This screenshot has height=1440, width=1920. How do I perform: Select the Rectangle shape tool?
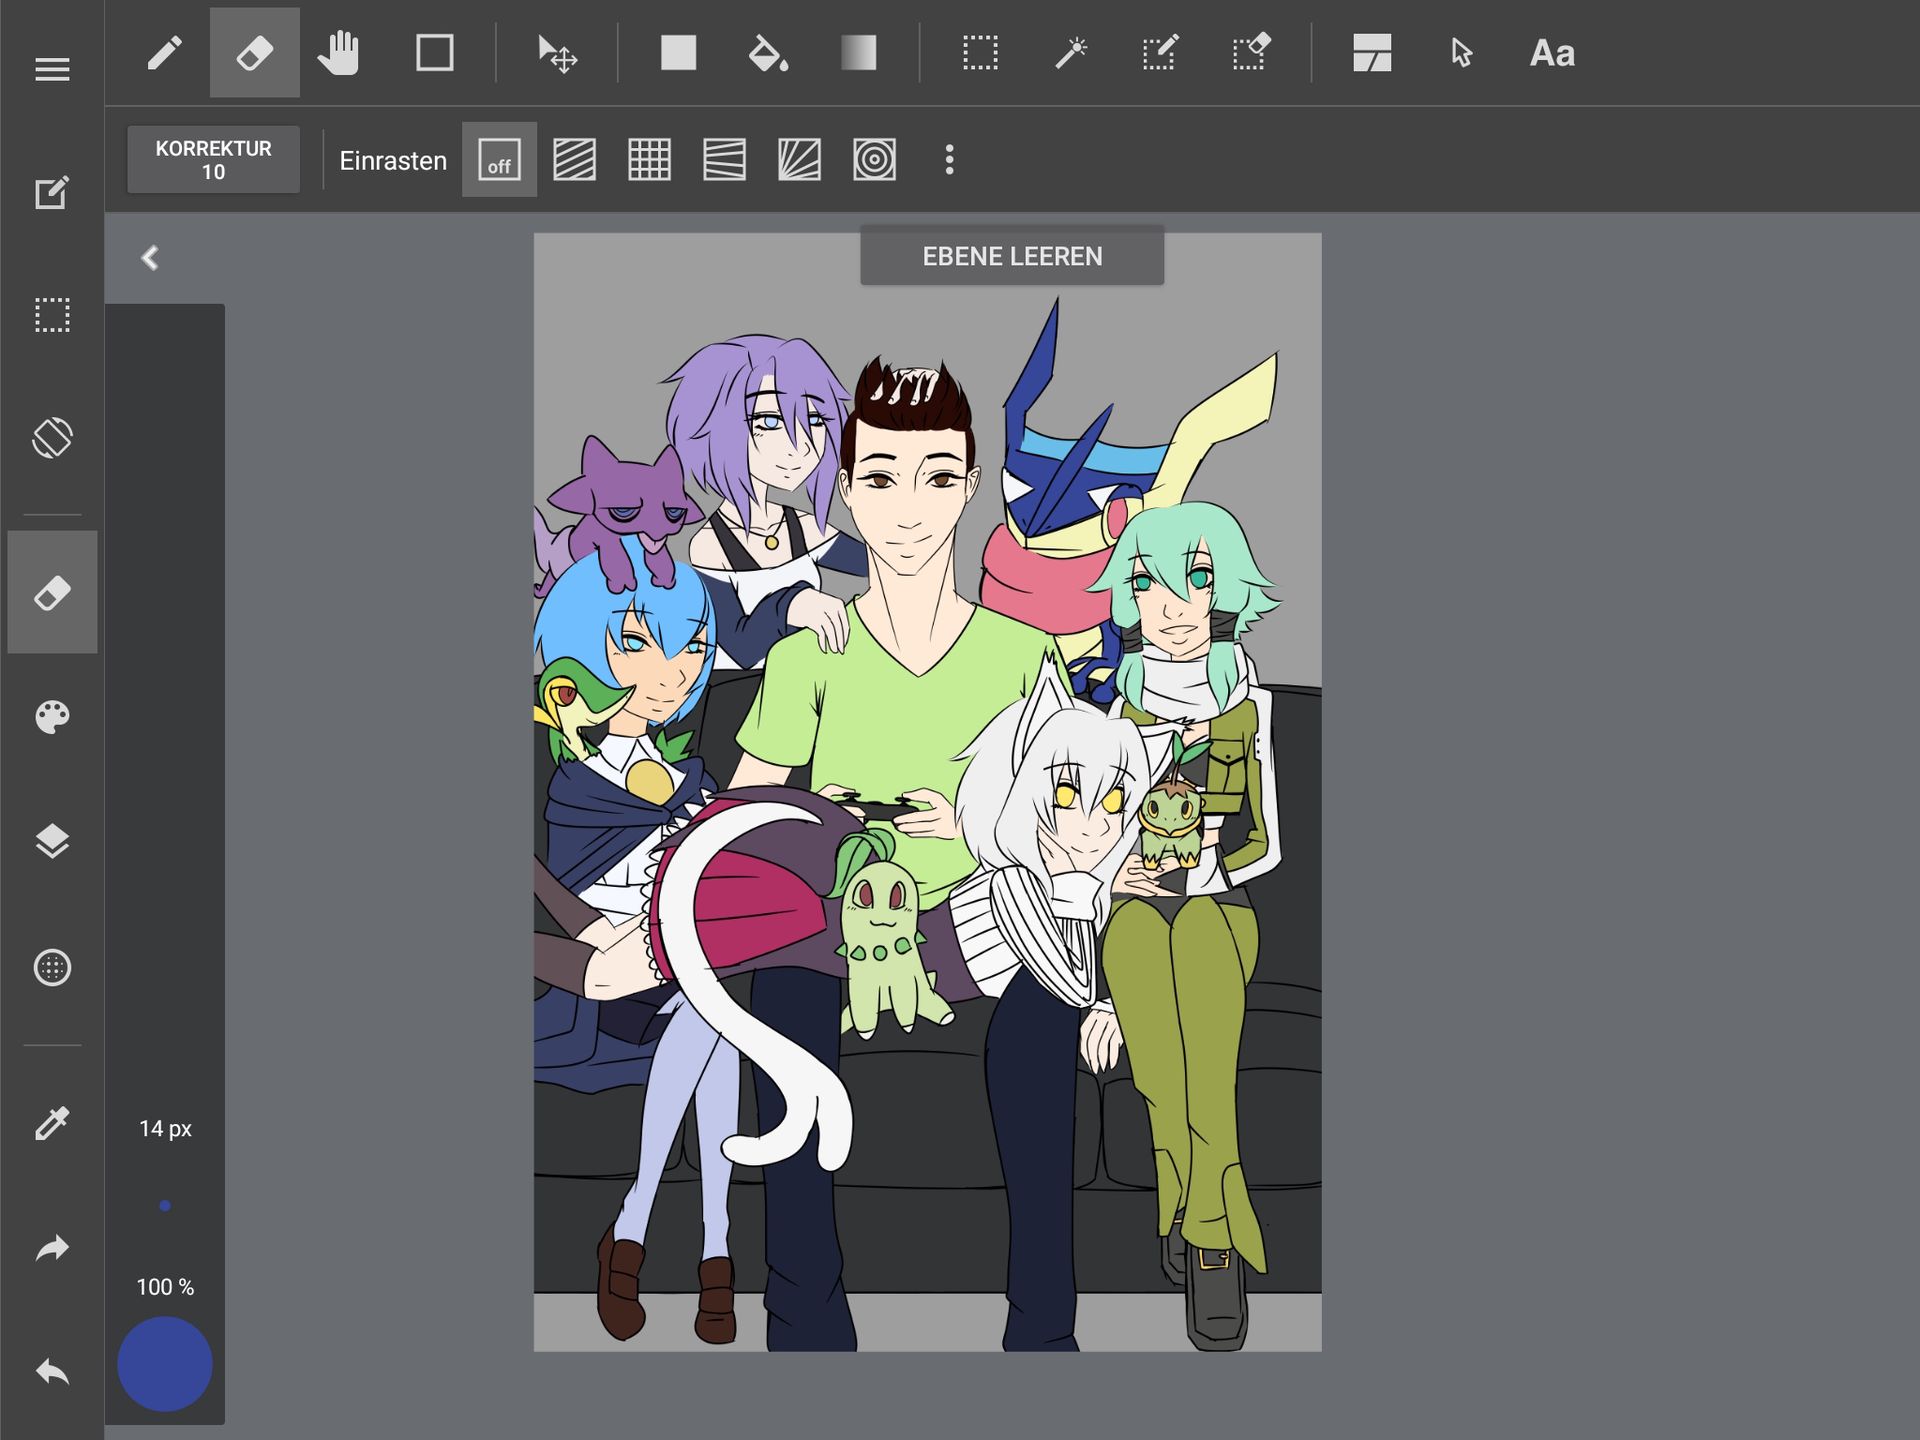click(x=434, y=53)
